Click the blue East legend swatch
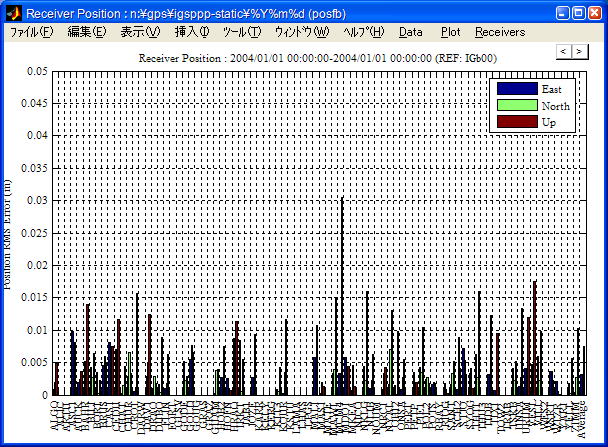Viewport: 608px width, 447px height. point(517,89)
